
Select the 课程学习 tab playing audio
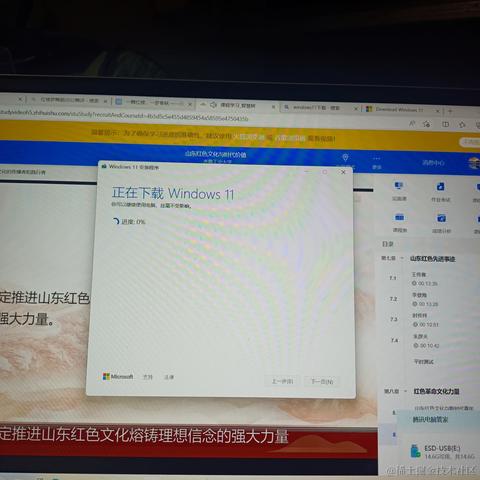pyautogui.click(x=238, y=106)
